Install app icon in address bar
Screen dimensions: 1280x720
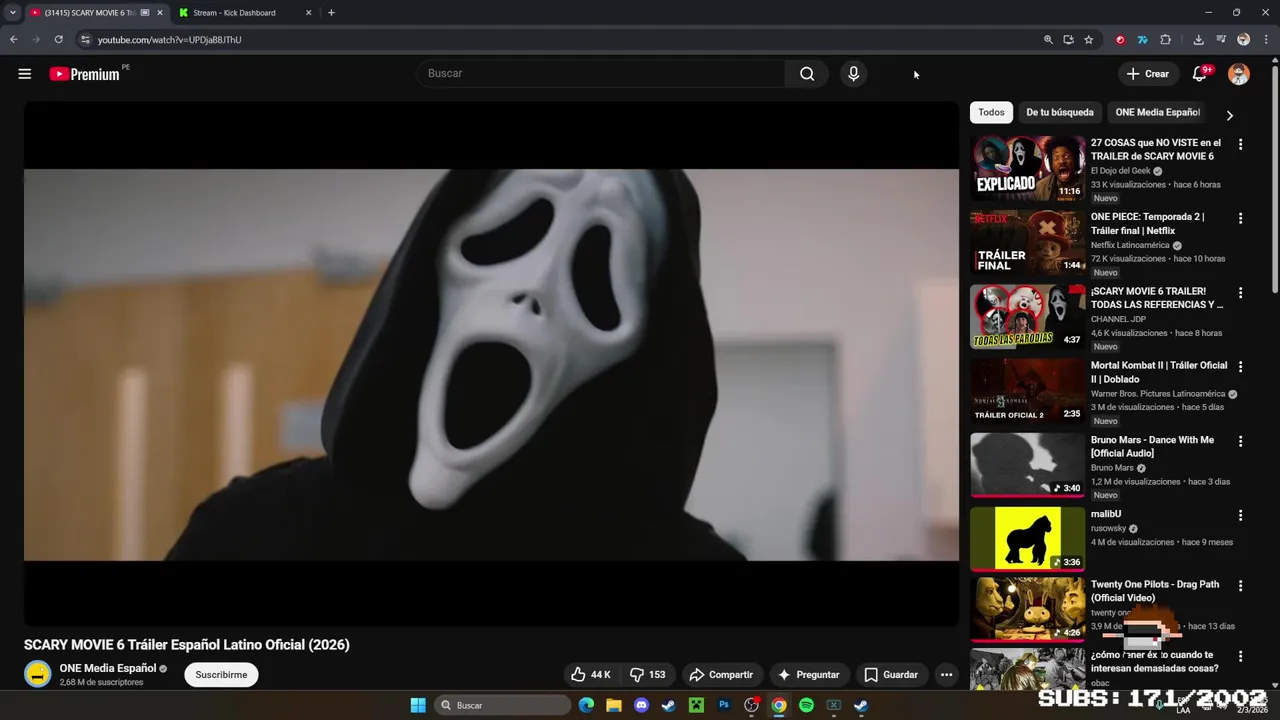[1068, 40]
